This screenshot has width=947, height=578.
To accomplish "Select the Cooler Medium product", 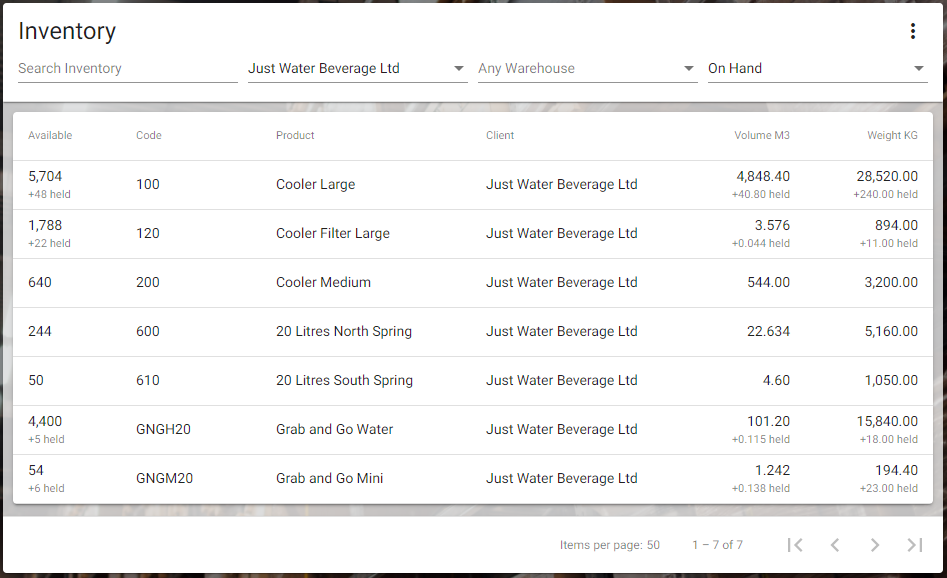I will click(x=323, y=282).
